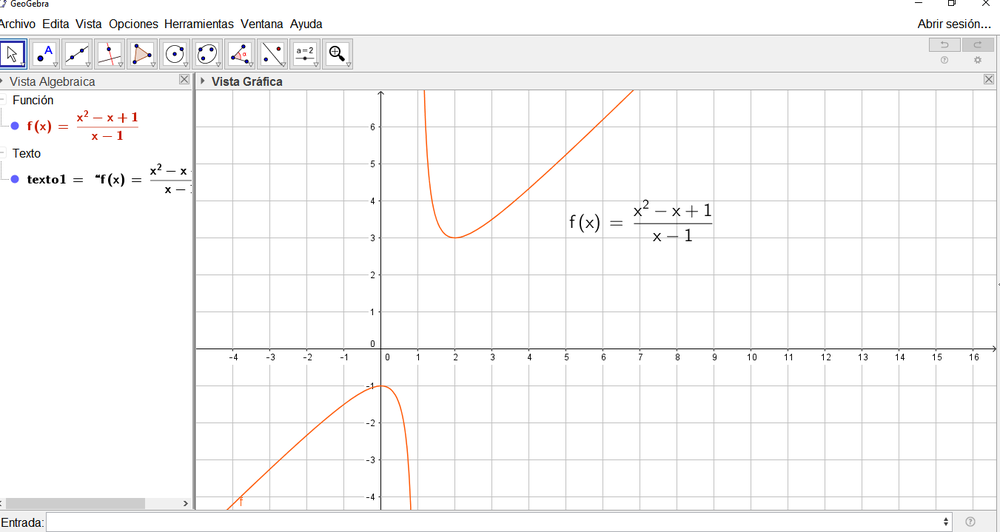Open the Opciones menu

[133, 24]
